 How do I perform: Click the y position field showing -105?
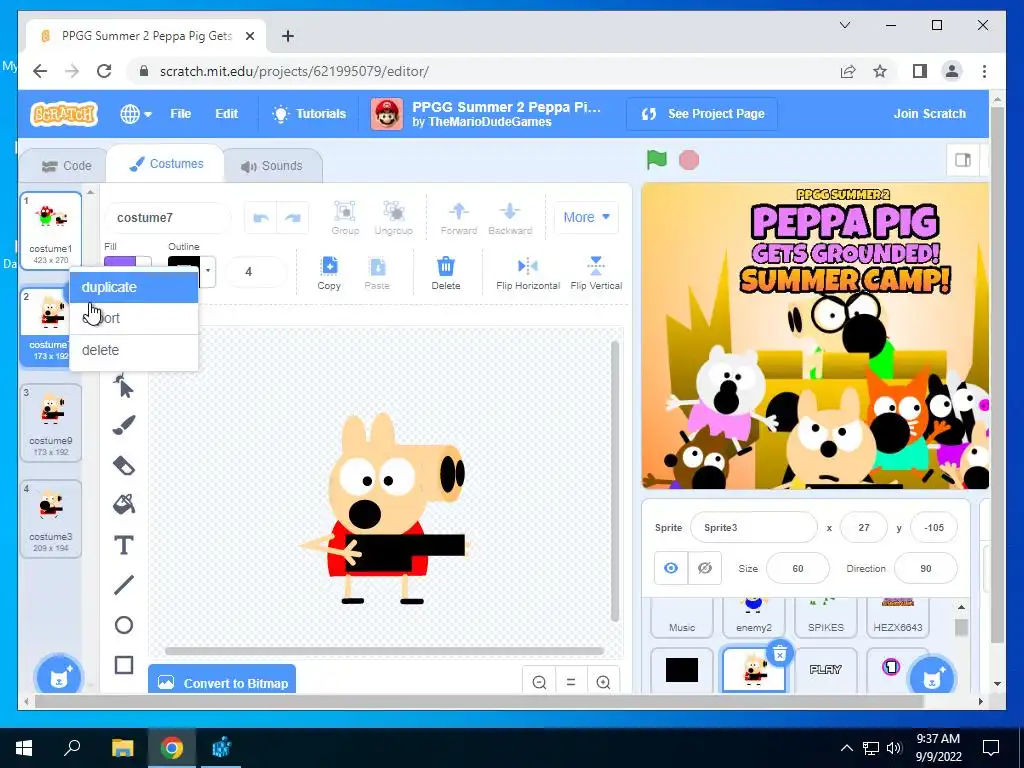click(934, 528)
